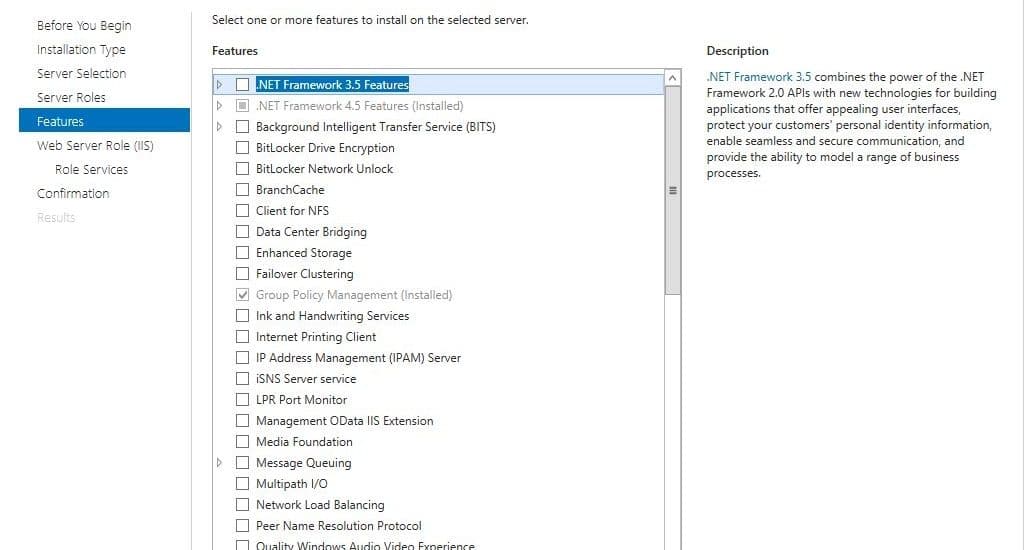1024x550 pixels.
Task: Tick the BitLocker Network Unlock checkbox
Action: tap(242, 169)
